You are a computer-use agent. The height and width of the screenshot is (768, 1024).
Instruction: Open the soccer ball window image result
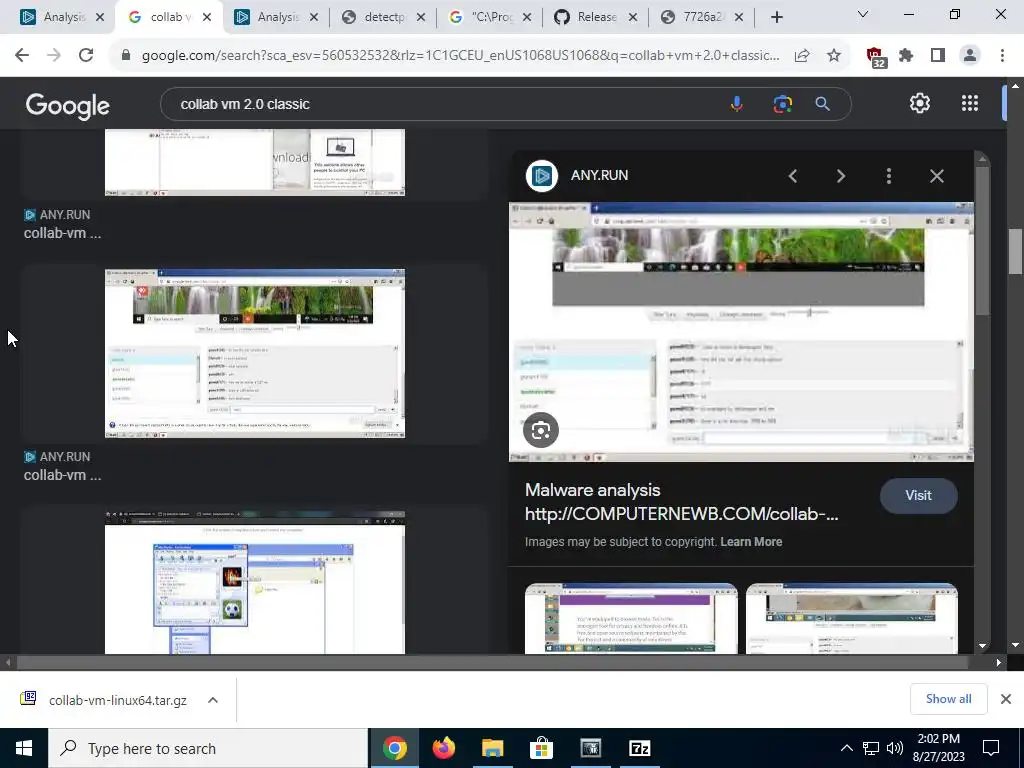255,583
